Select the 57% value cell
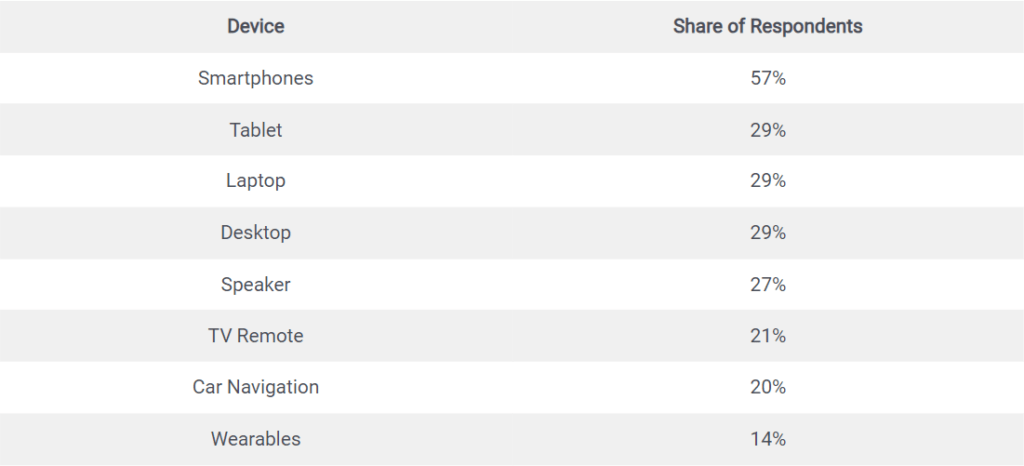The height and width of the screenshot is (466, 1024). coord(767,78)
